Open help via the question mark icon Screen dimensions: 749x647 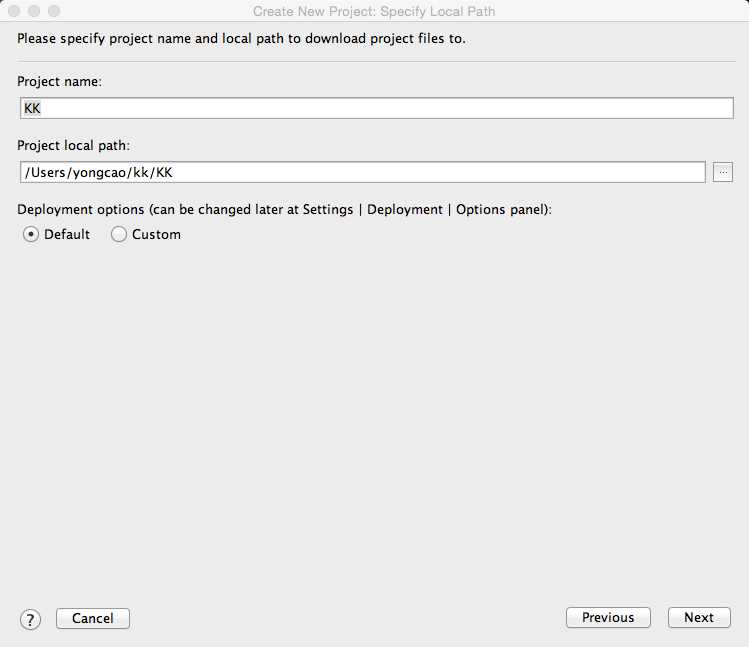30,620
